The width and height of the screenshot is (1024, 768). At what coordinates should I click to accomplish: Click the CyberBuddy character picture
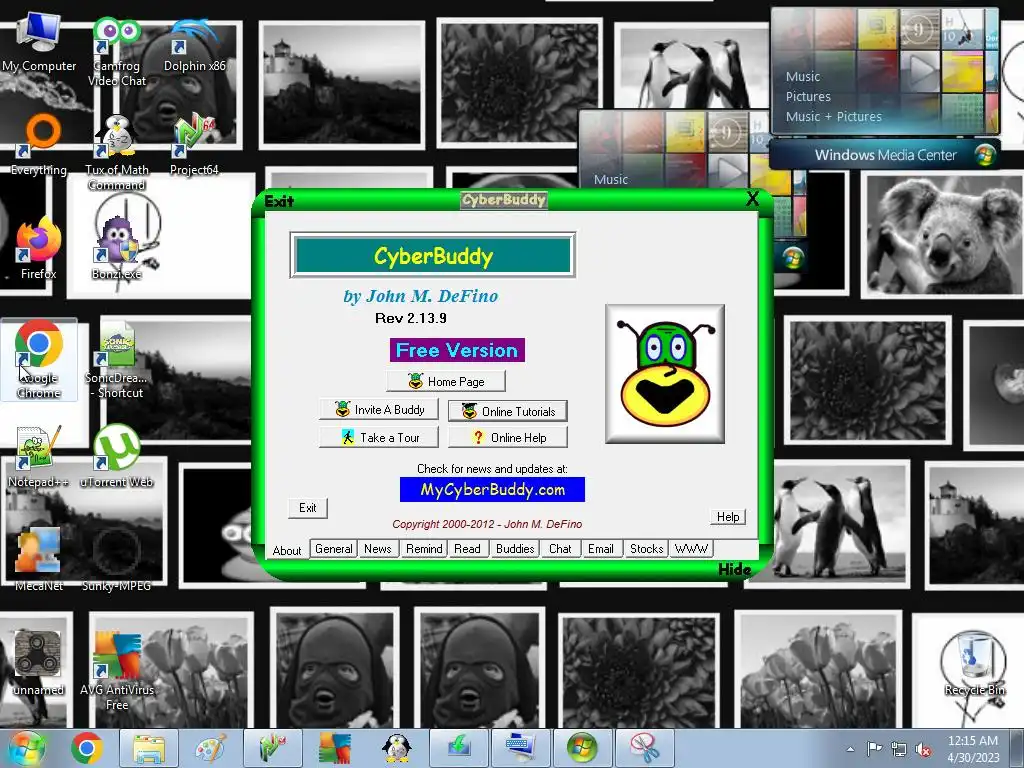click(665, 374)
